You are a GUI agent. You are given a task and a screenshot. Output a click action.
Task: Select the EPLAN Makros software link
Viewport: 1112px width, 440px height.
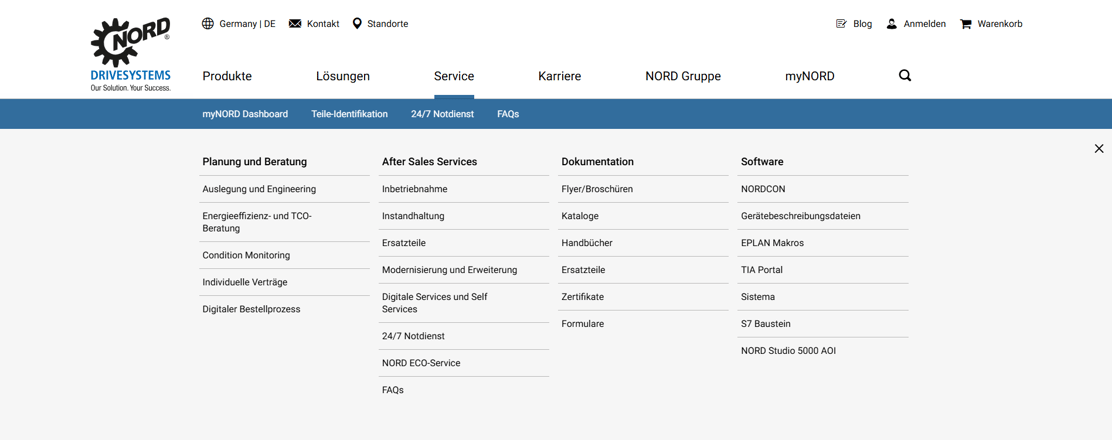pyautogui.click(x=772, y=243)
